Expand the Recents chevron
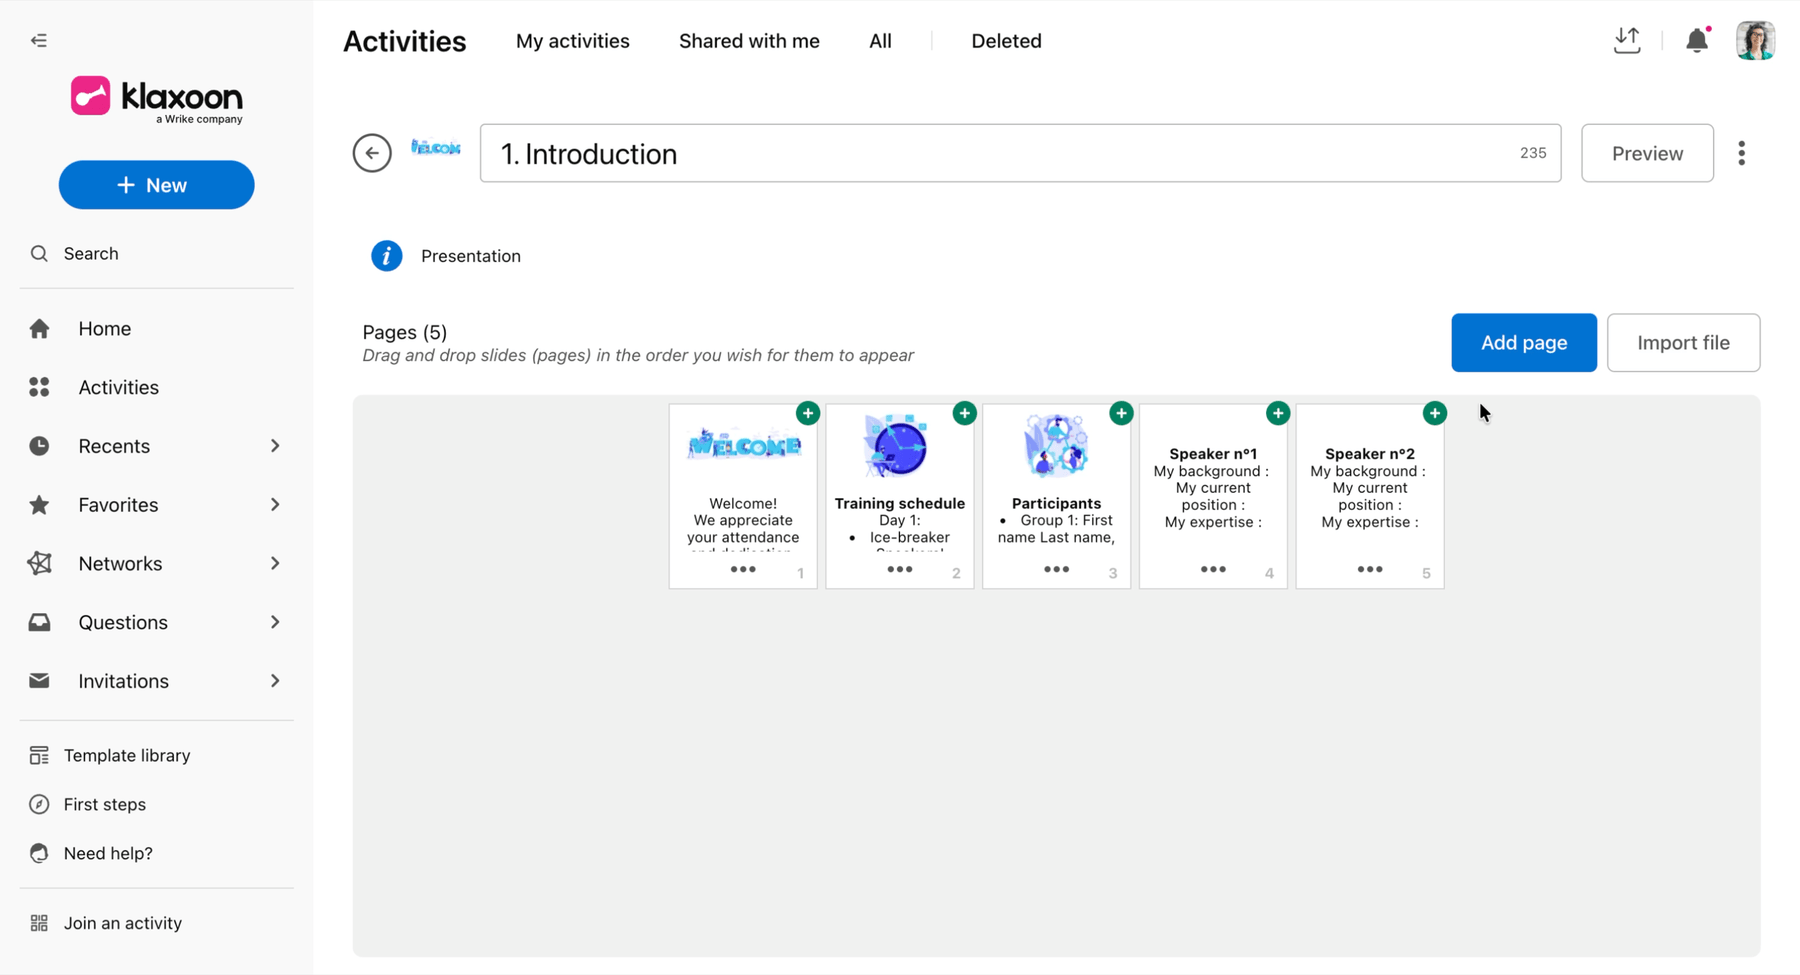This screenshot has width=1800, height=975. tap(275, 446)
